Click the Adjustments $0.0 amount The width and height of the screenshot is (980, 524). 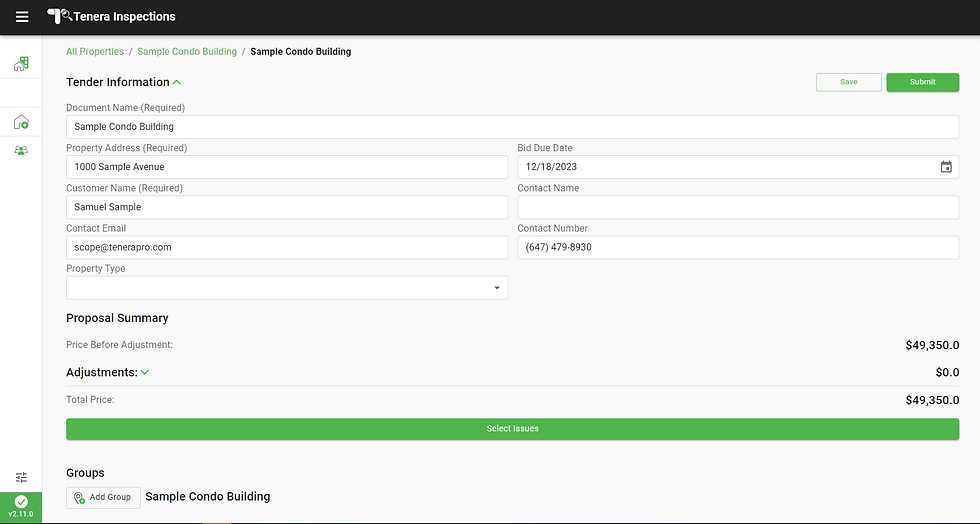tap(947, 373)
